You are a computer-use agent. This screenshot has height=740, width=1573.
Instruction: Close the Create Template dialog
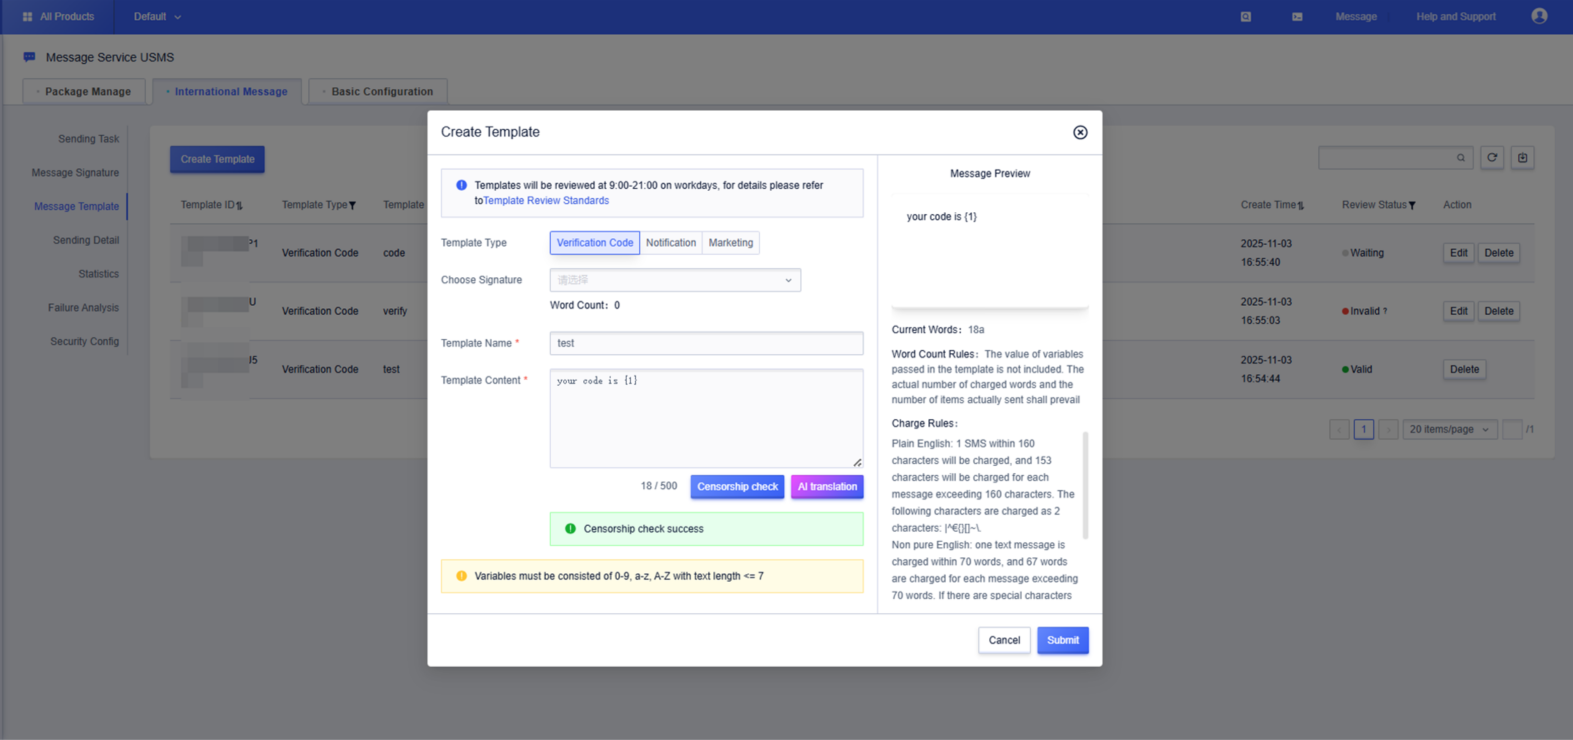1080,132
